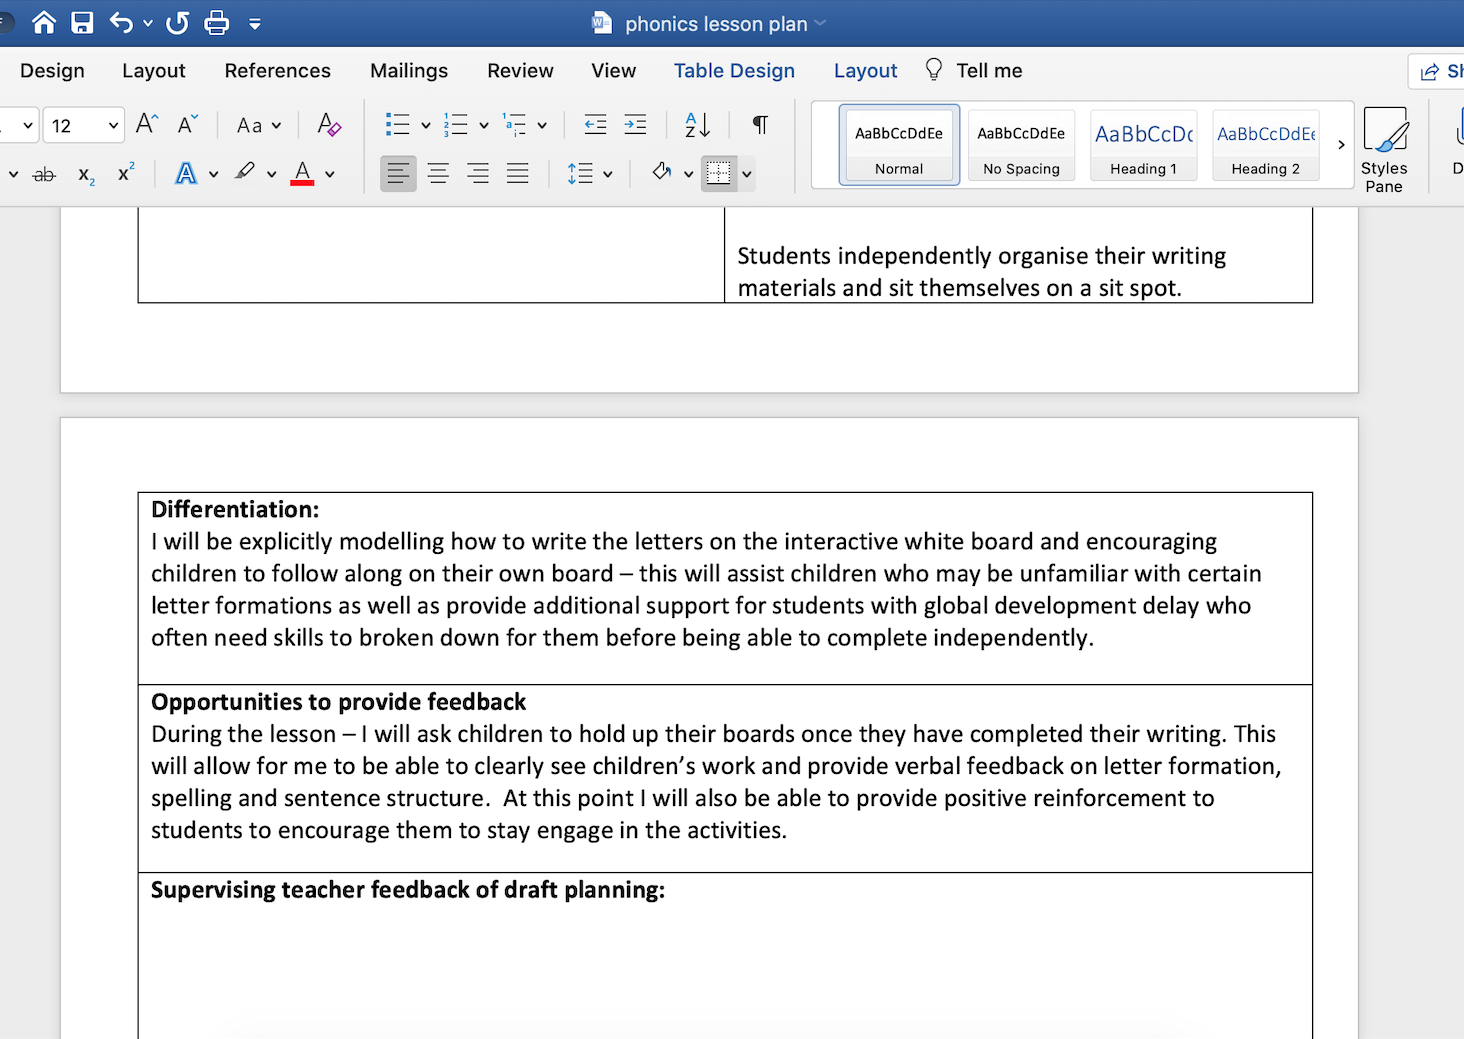Screen dimensions: 1464x1039
Task: Open the Layout ribbon tab next to Design
Action: pyautogui.click(x=154, y=70)
